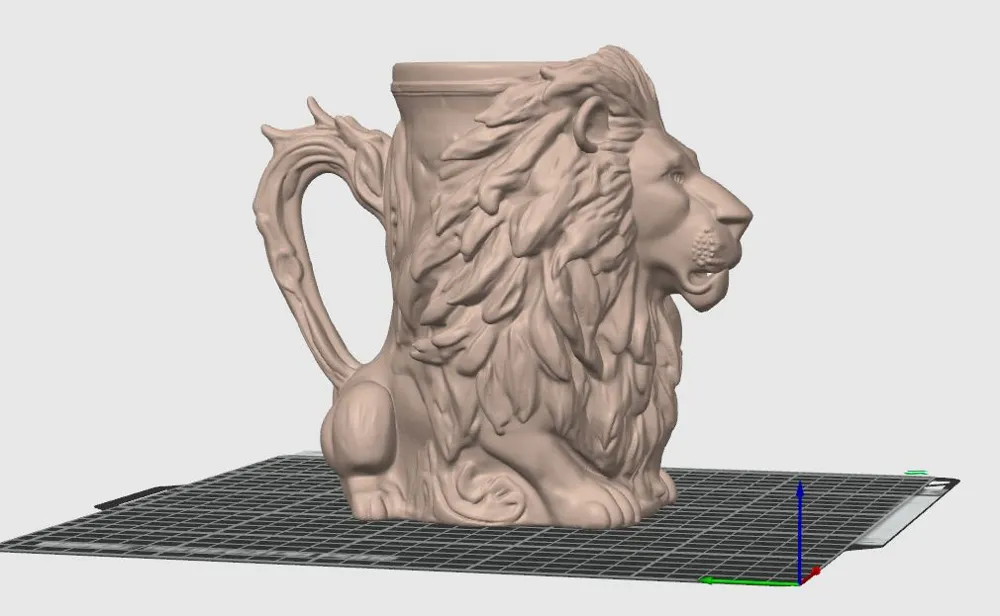Click the lion's nose tip
1000x616 pixels.
click(x=743, y=216)
